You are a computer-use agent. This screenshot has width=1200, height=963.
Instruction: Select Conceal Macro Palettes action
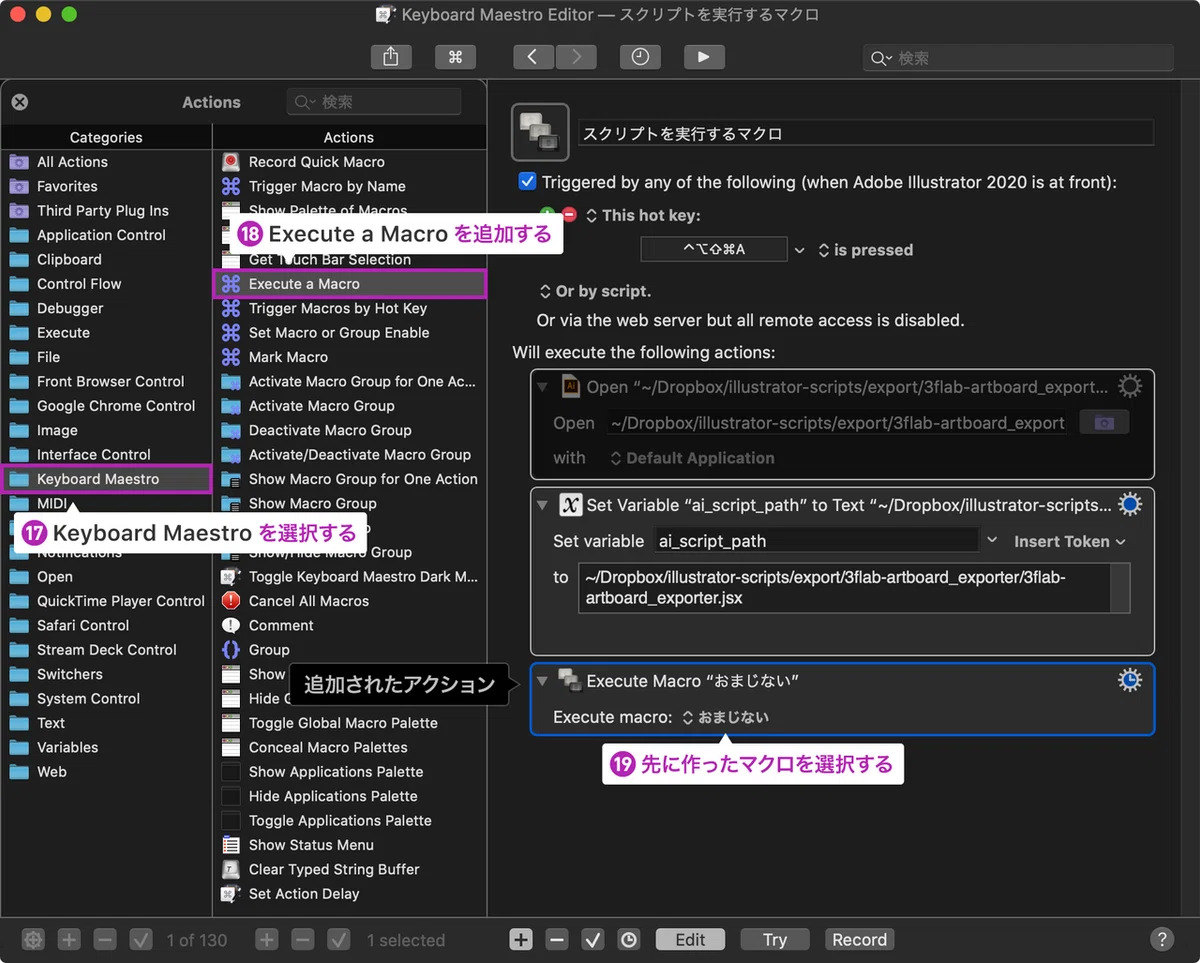click(350, 747)
